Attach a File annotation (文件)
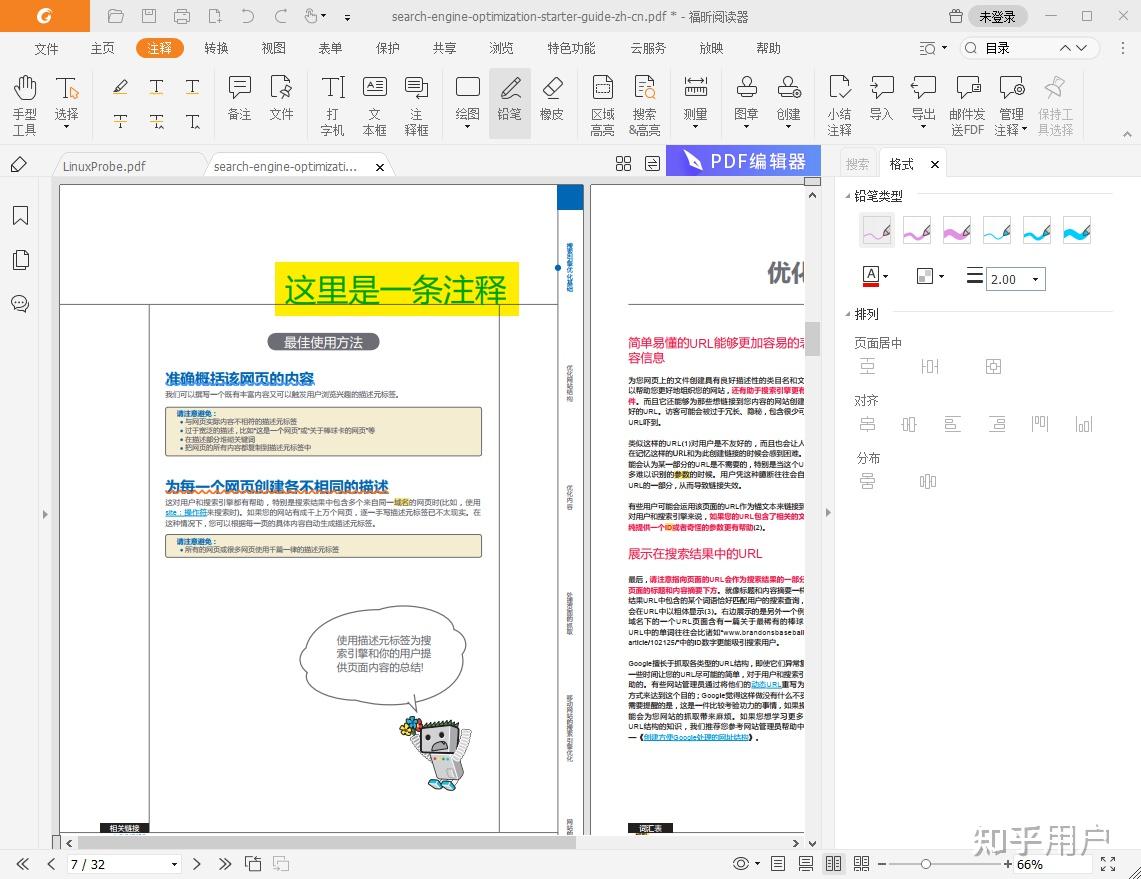 pyautogui.click(x=281, y=98)
